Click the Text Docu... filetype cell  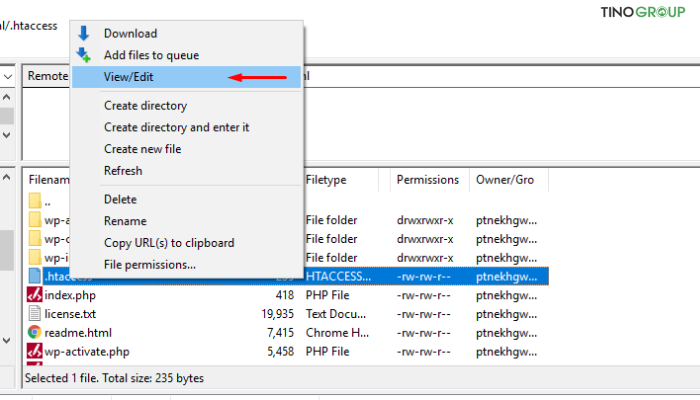336,314
